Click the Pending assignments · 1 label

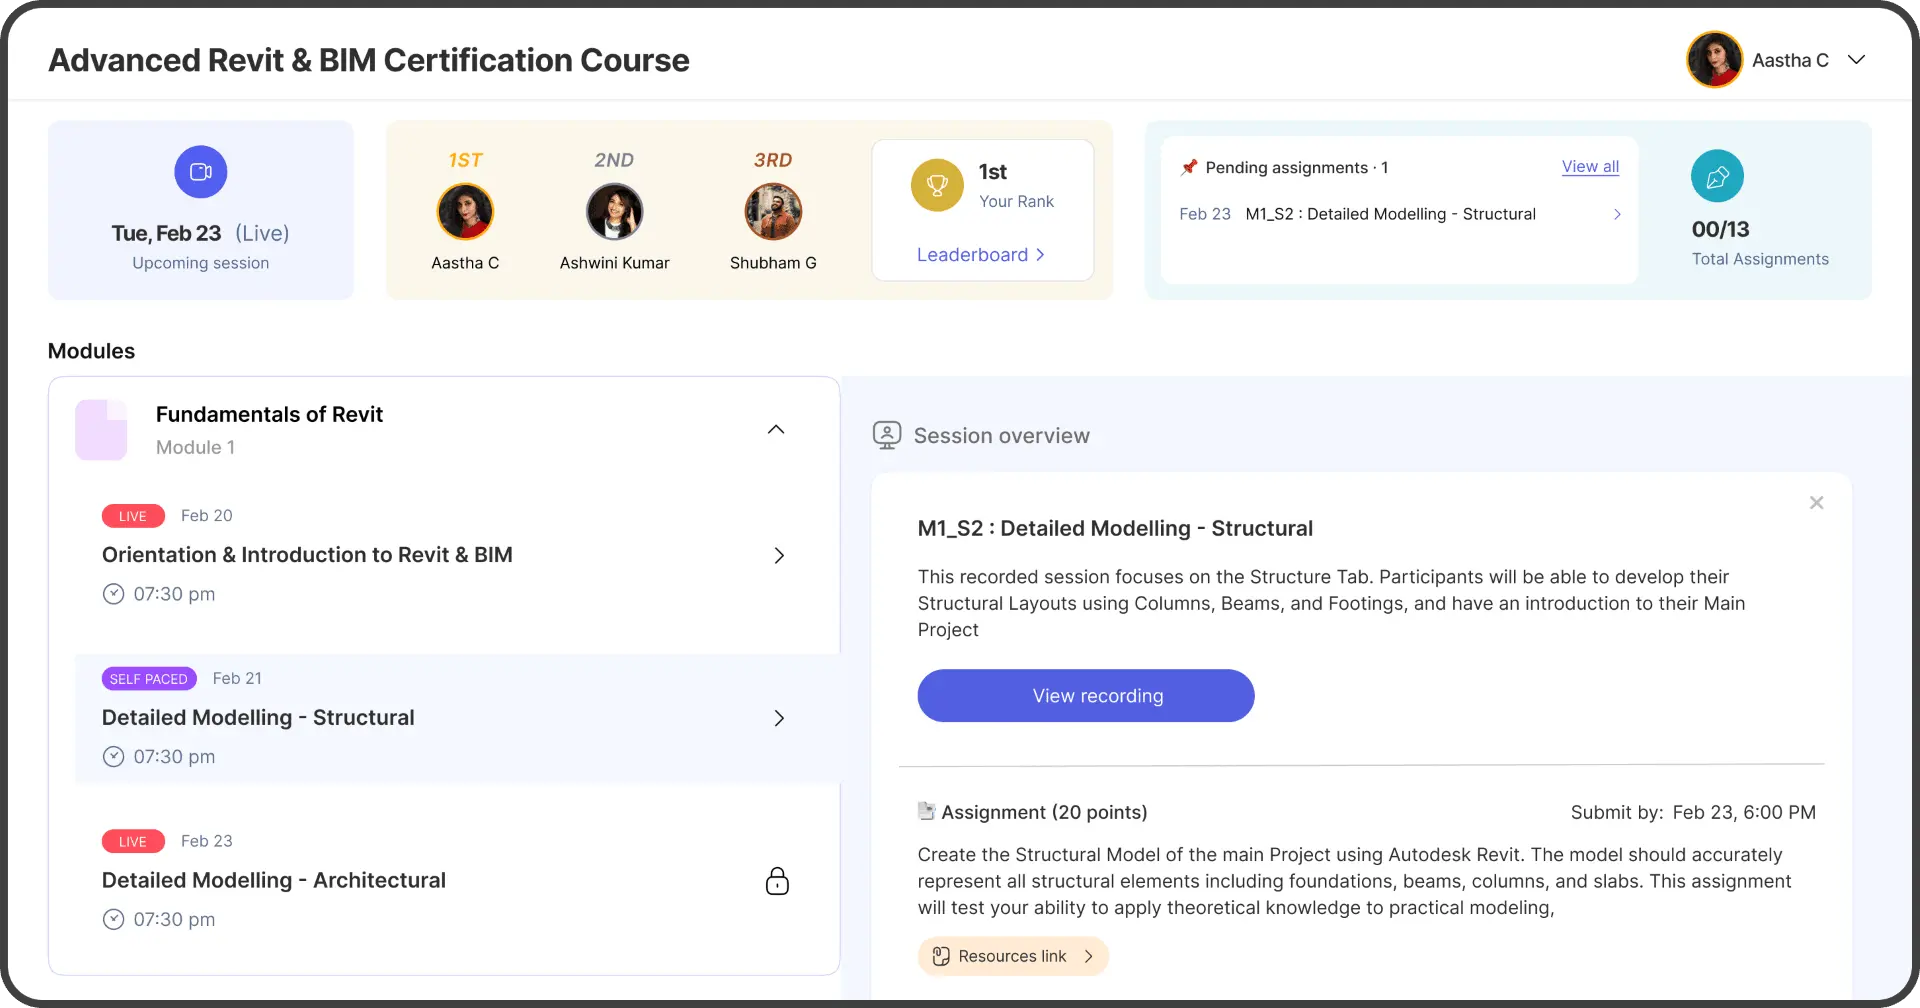(x=1296, y=167)
